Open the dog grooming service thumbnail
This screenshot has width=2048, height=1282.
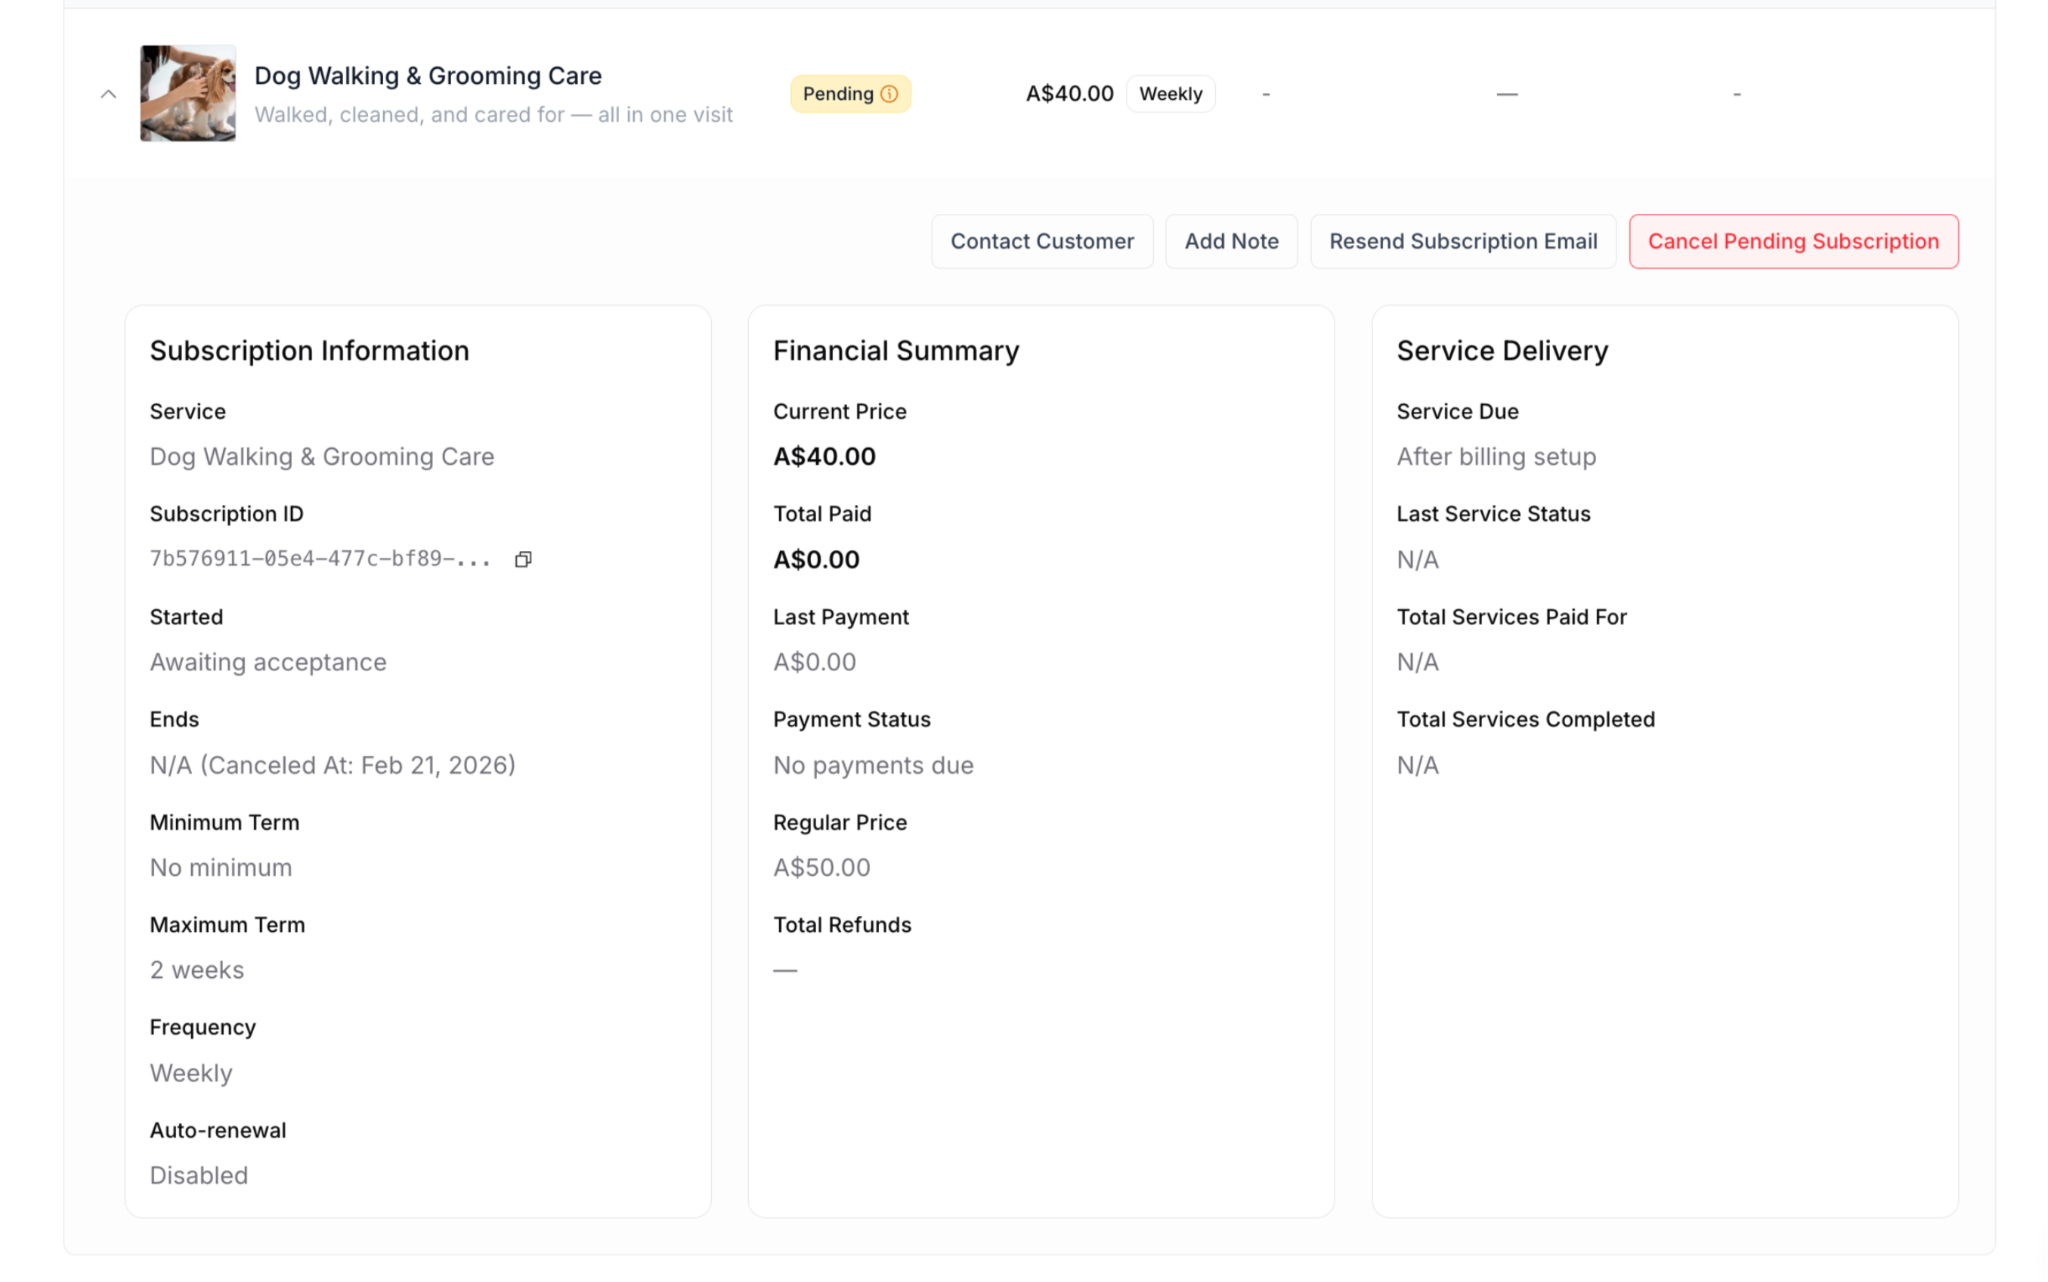(188, 93)
